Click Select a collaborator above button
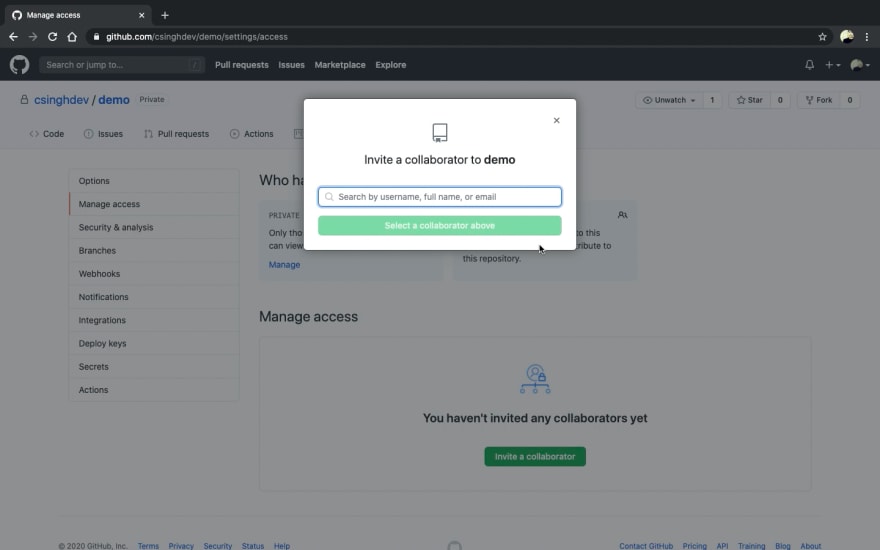The width and height of the screenshot is (880, 550). [x=439, y=226]
